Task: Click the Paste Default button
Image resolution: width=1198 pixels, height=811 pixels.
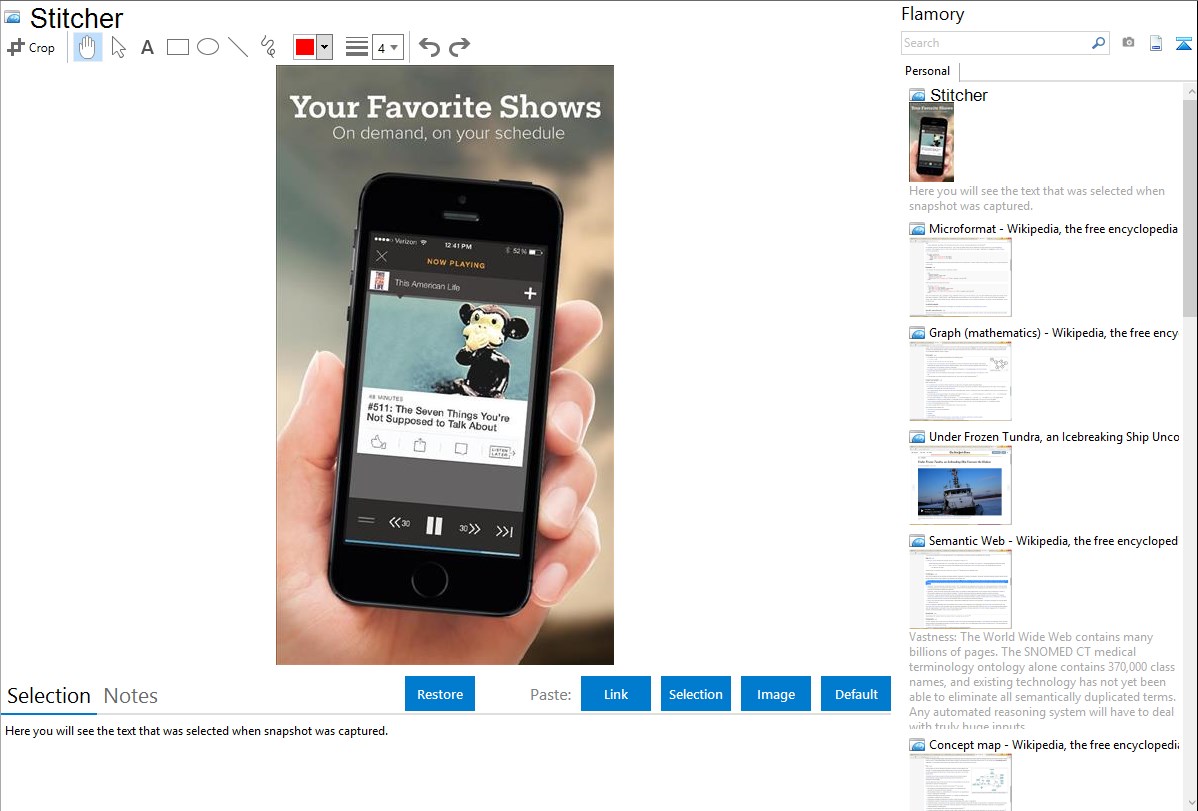Action: click(856, 694)
